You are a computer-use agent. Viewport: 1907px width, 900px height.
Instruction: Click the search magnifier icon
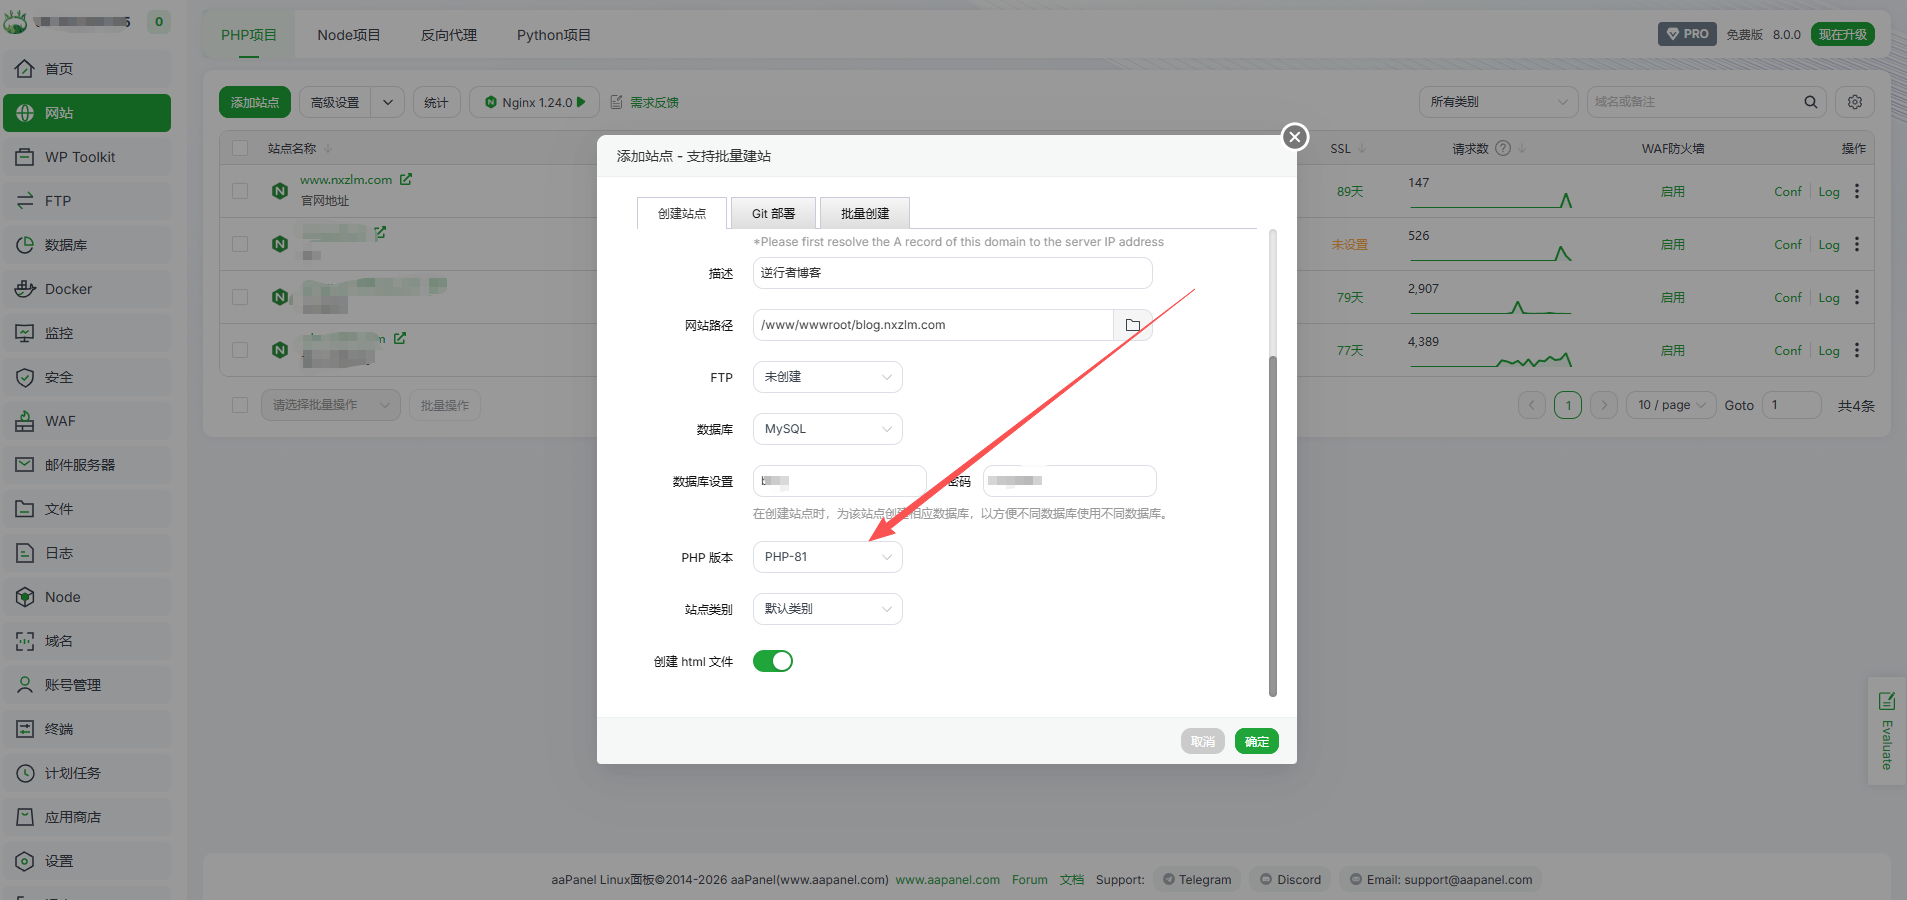coord(1810,102)
